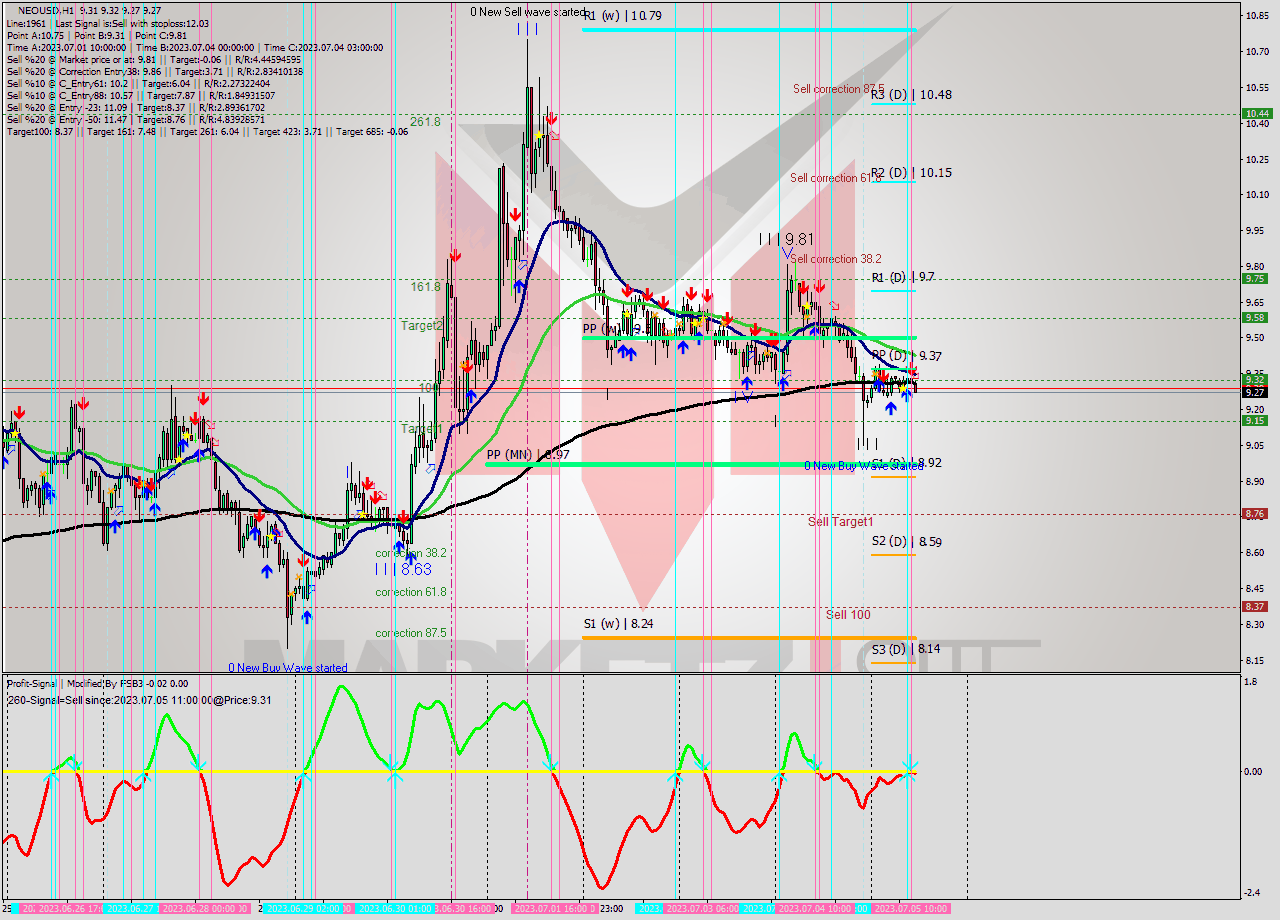This screenshot has width=1280, height=920.
Task: Click the '261.8' Fibonacci extension label
Action: click(x=425, y=121)
